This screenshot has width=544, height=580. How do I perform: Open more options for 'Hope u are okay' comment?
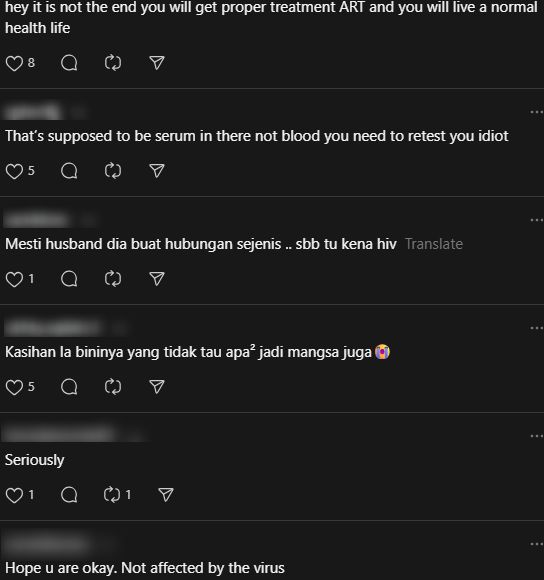coord(536,544)
